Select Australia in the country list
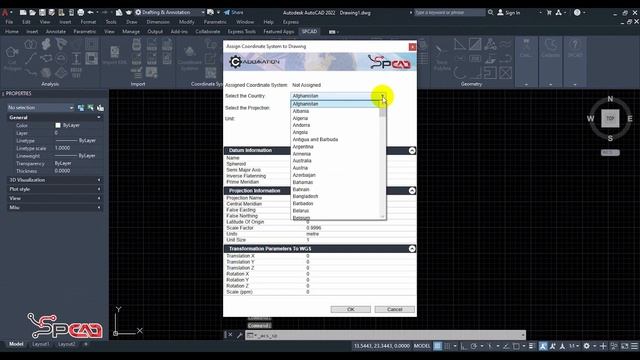 point(302,161)
